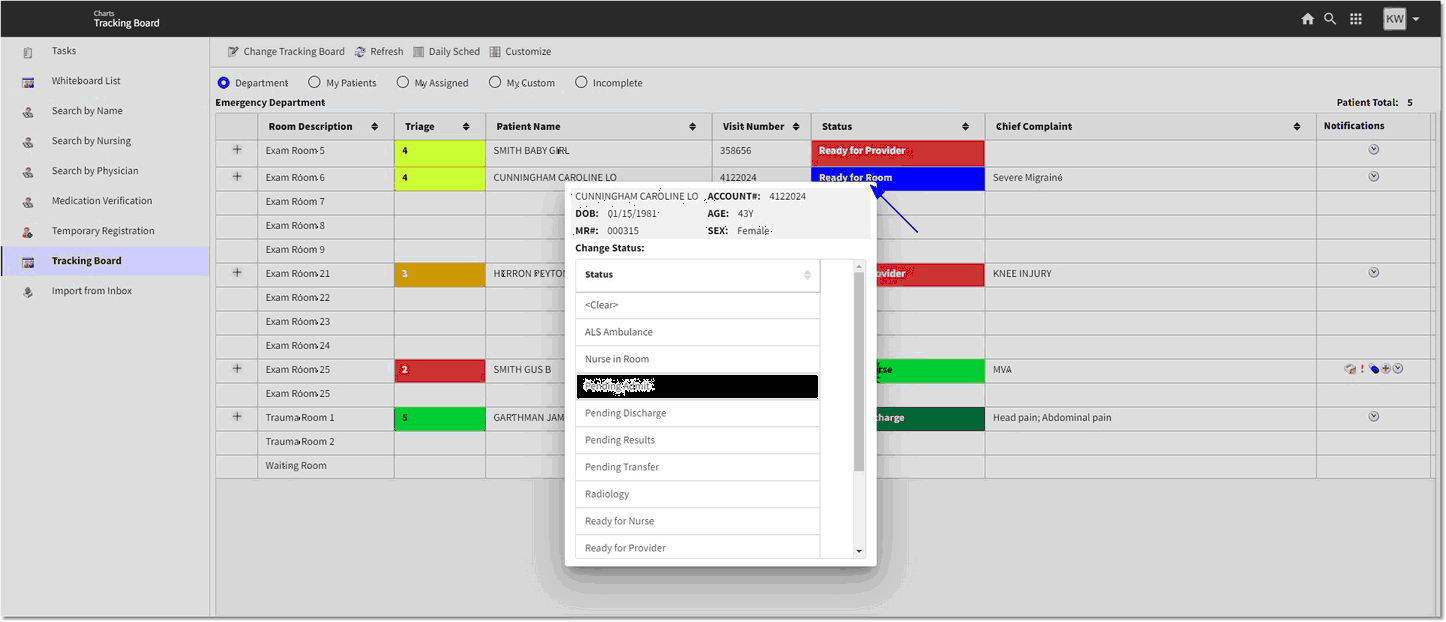Click status list scrollbar down arrow
The height and width of the screenshot is (622, 1446).
[x=859, y=551]
